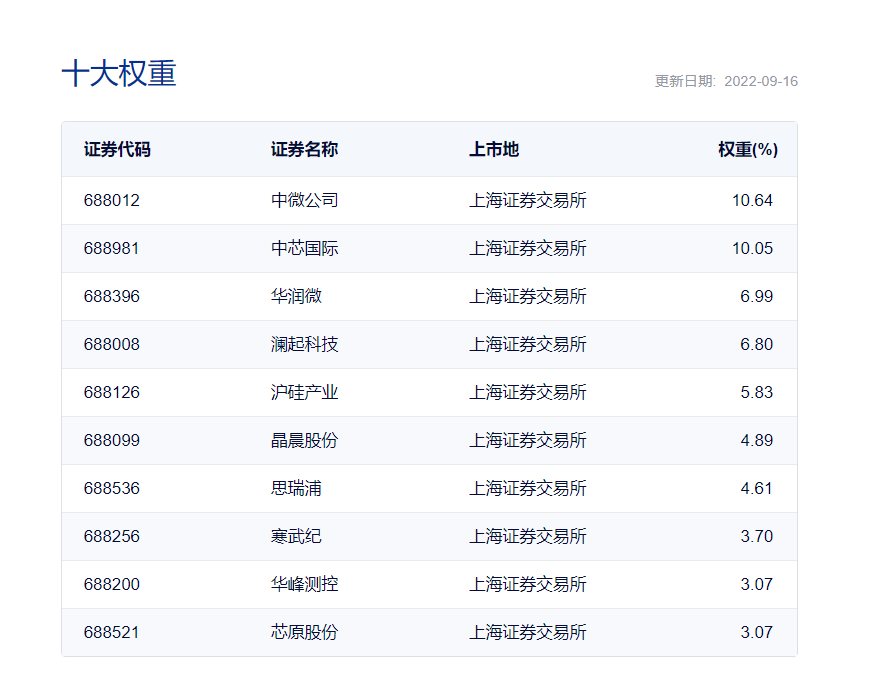Click the 华峰测控 security name
This screenshot has height=677, width=891.
304,584
